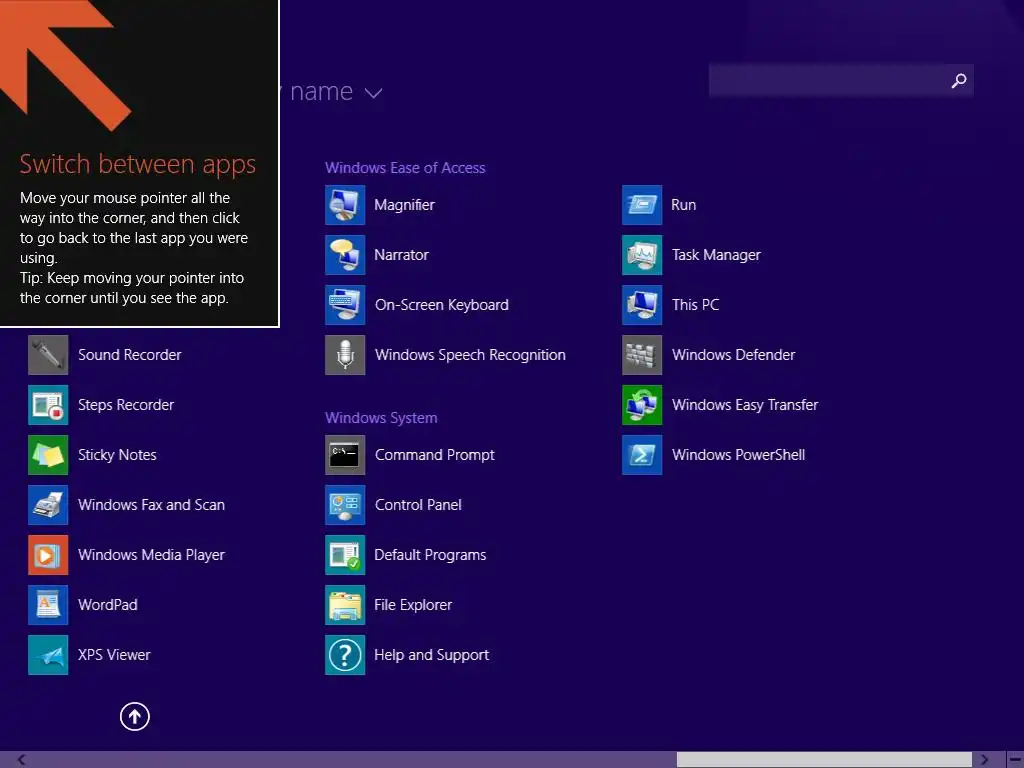Click the search magnifying glass icon

(x=959, y=81)
